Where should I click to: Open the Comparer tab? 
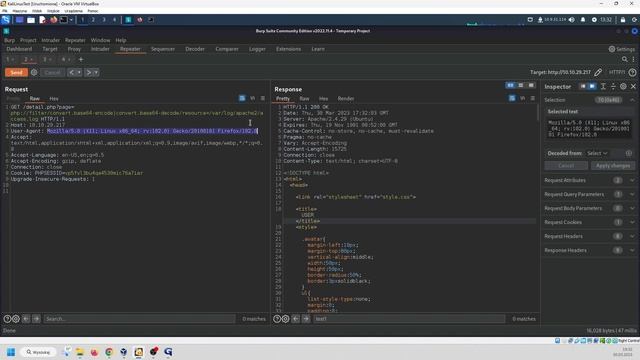(x=227, y=49)
